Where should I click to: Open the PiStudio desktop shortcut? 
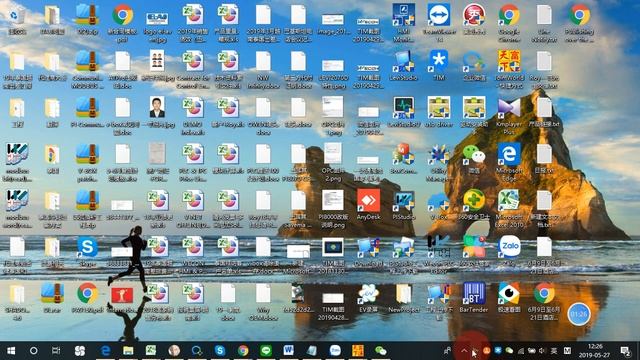tap(404, 201)
